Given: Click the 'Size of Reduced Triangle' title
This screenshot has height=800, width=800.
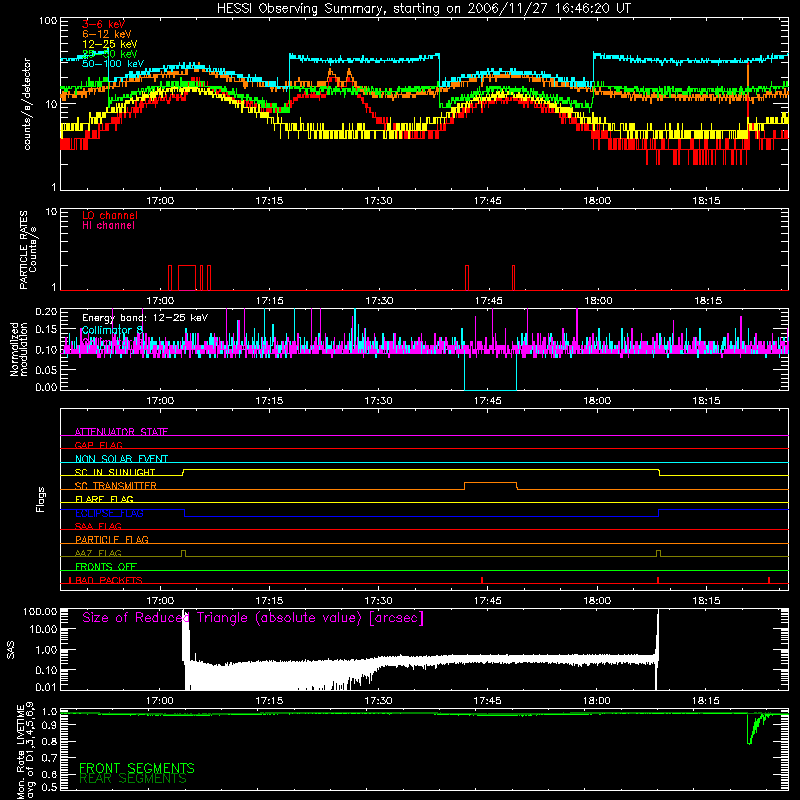Looking at the screenshot, I should 253,618.
